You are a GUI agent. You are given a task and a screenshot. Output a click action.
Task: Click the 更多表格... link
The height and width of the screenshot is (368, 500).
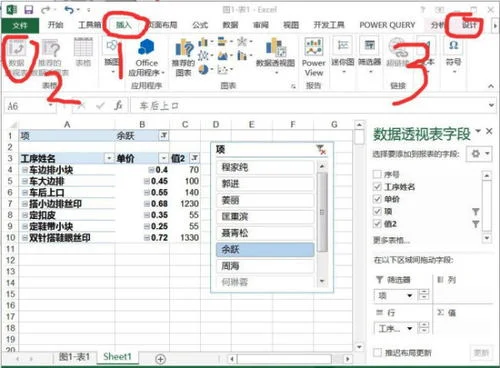click(391, 240)
